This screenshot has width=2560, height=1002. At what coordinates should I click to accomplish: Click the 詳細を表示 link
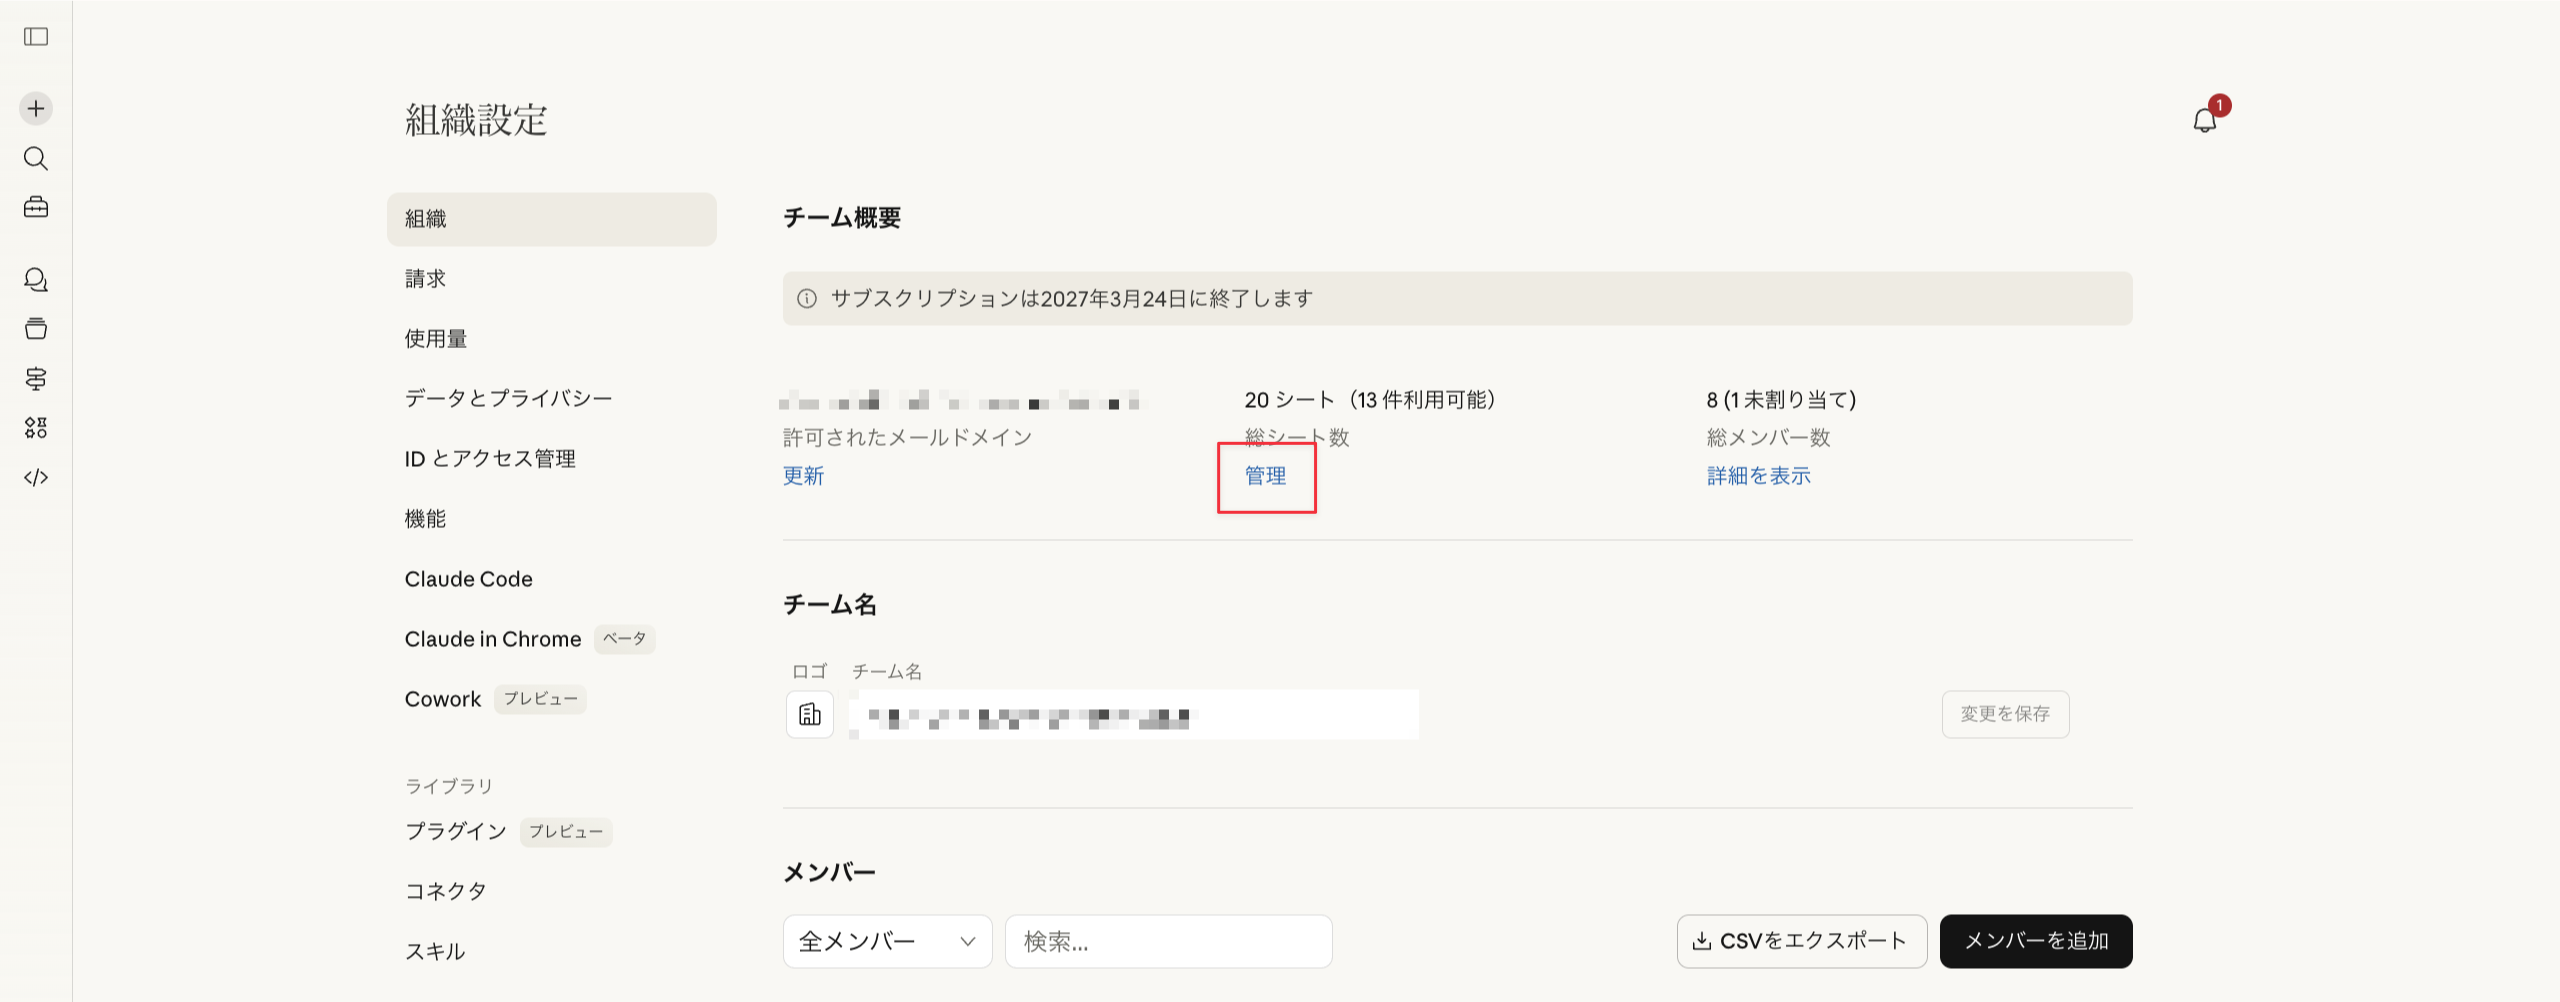1758,476
